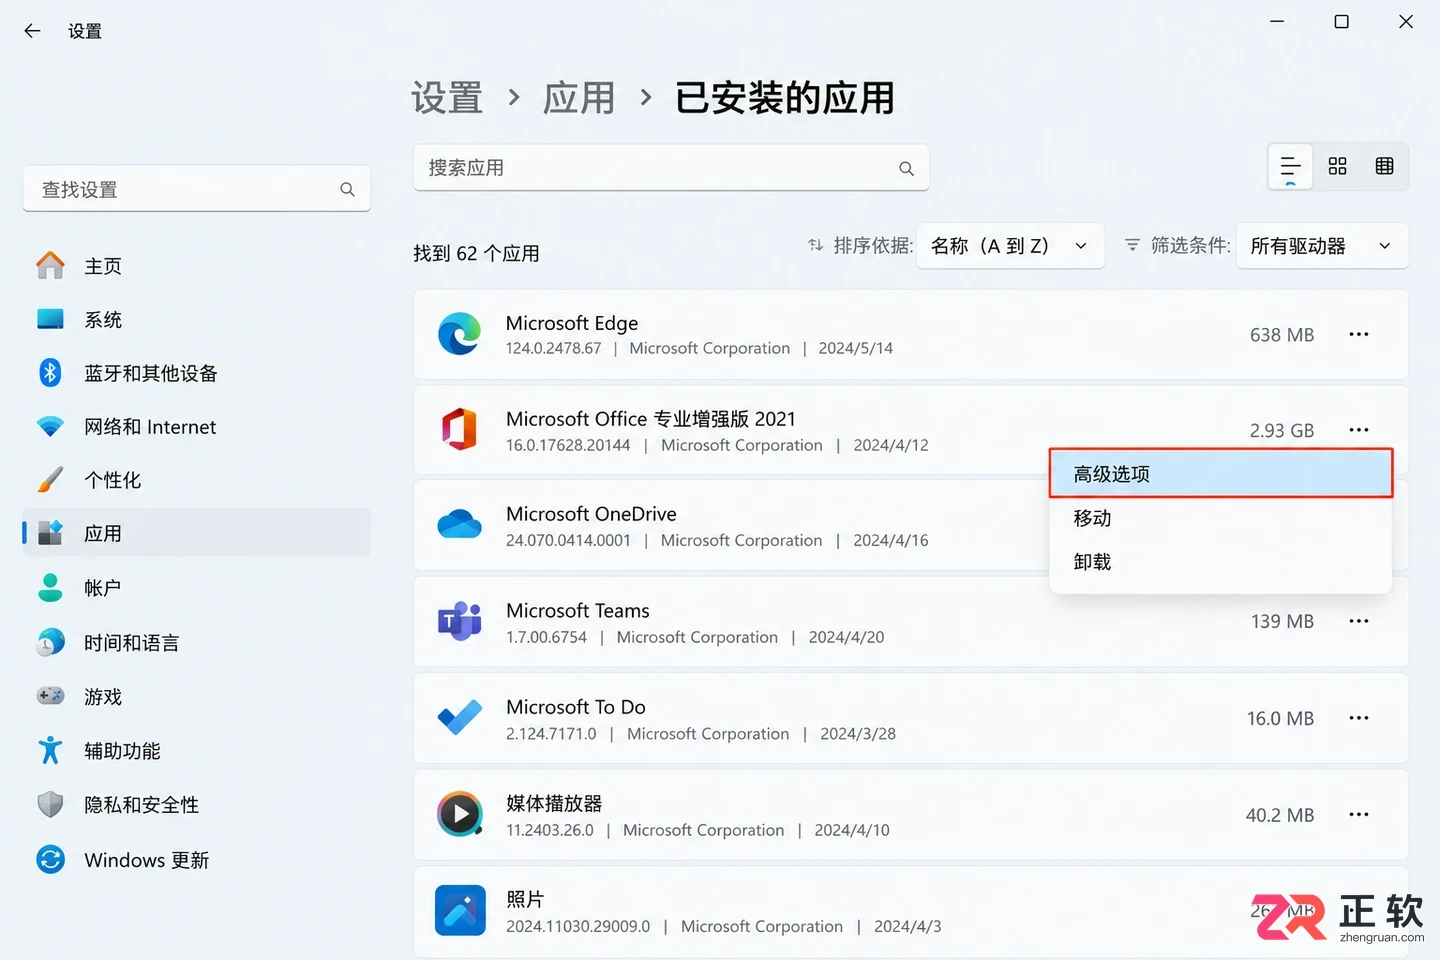Switch to grid view layout
The width and height of the screenshot is (1440, 960).
tap(1337, 167)
